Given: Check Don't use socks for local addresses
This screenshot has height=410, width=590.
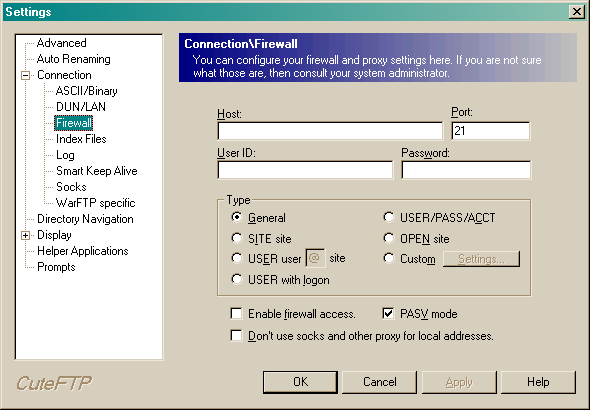Looking at the screenshot, I should click(236, 335).
